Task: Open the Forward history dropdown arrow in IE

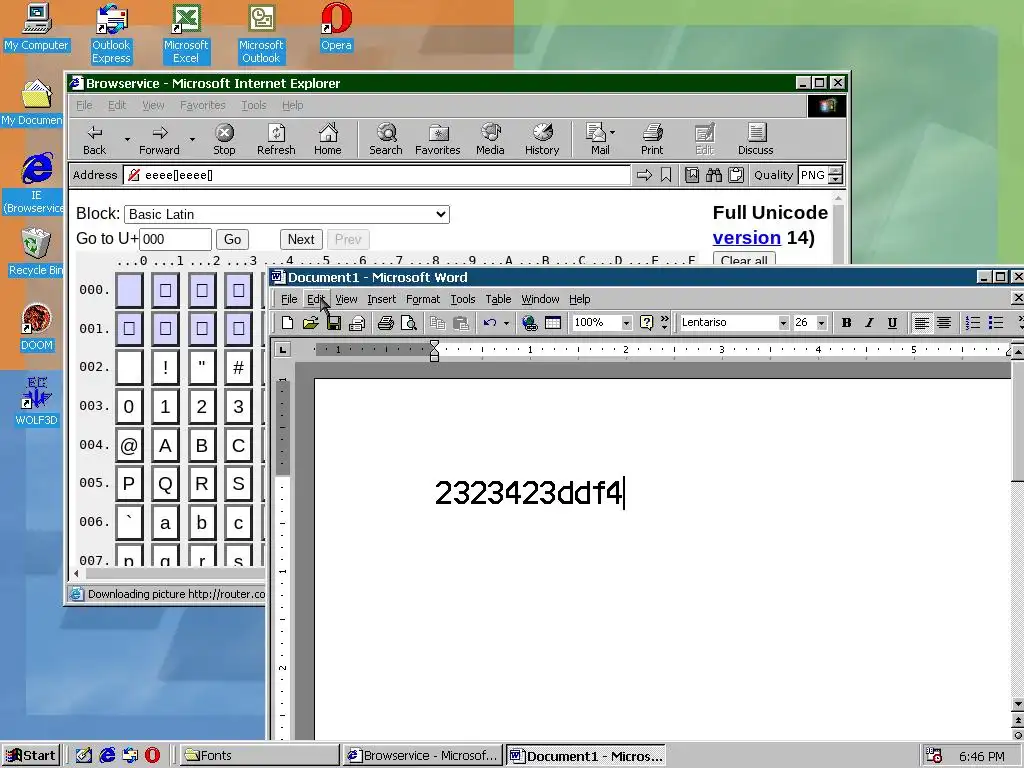Action: (x=192, y=139)
